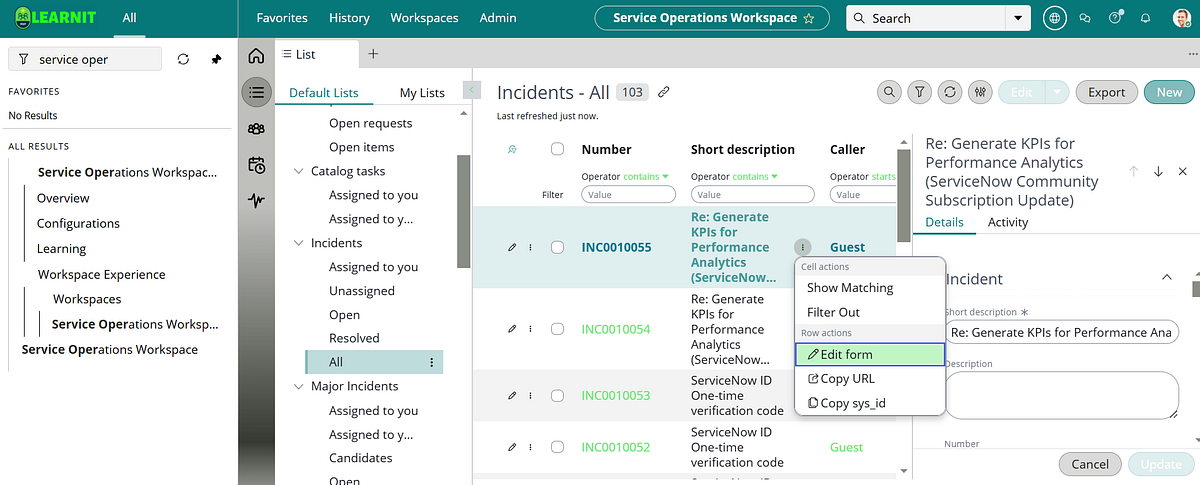
Task: Open the Edit button dropdown arrow
Action: [1057, 92]
